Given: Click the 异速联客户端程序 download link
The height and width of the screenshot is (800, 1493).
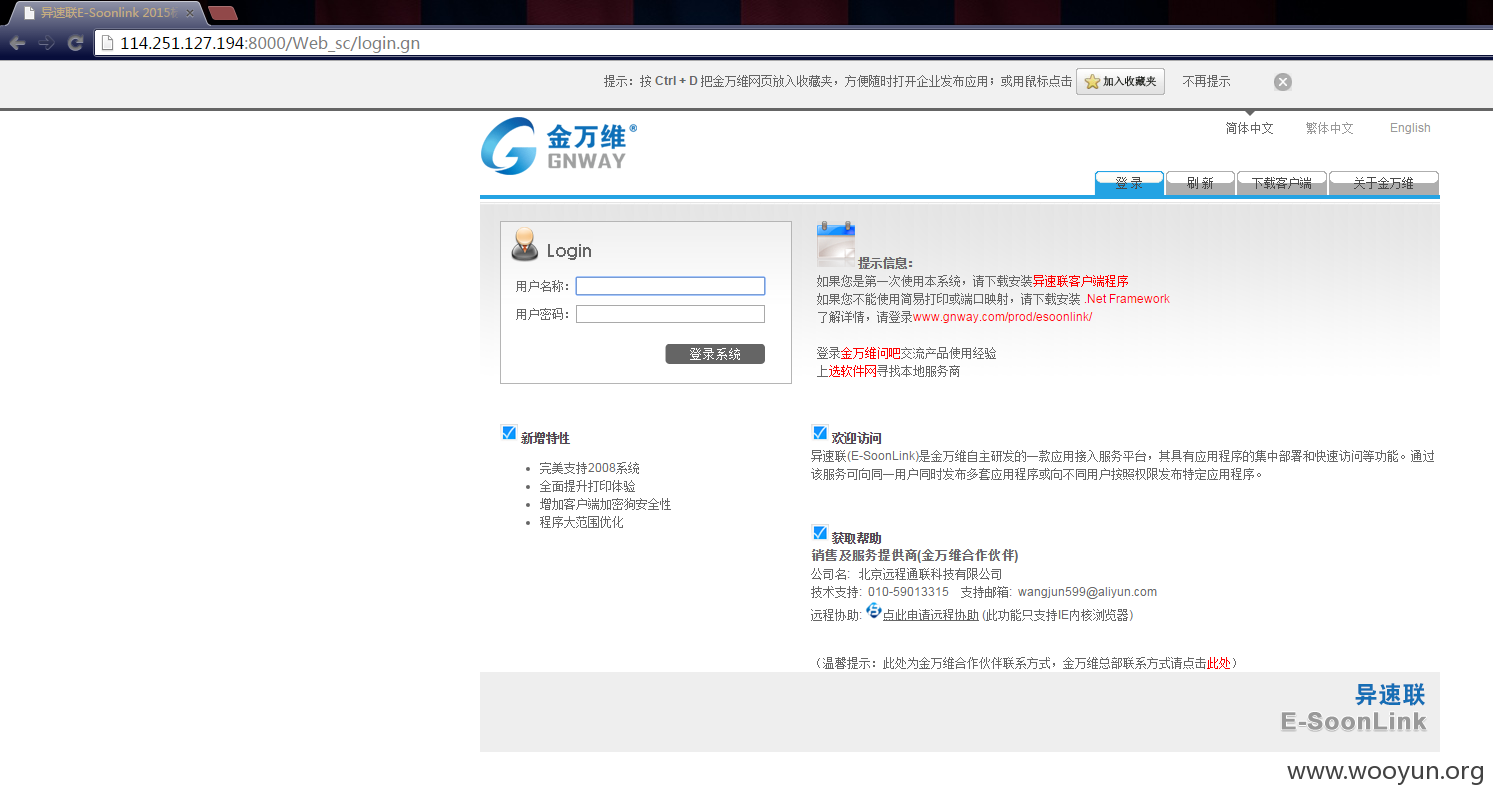Looking at the screenshot, I should tap(1080, 282).
